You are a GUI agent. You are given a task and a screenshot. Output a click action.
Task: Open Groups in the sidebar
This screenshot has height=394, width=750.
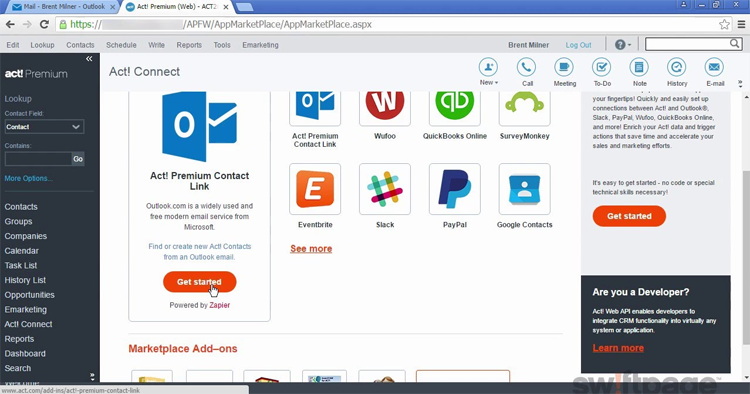point(19,222)
